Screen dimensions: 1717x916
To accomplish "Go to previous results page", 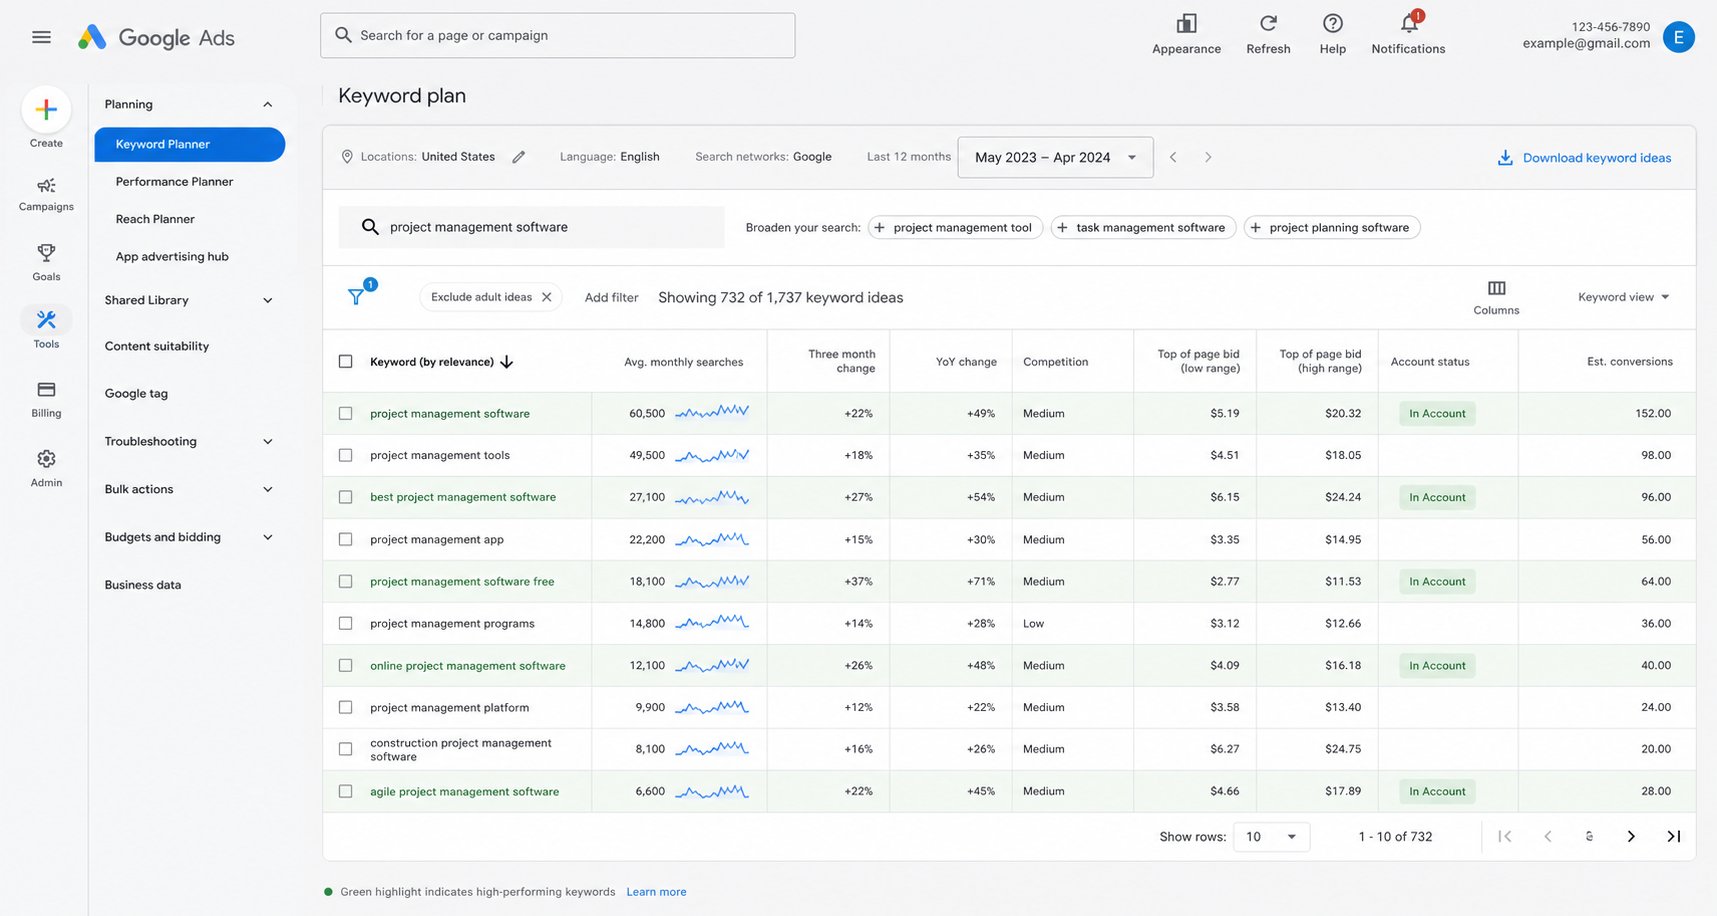I will (1547, 836).
